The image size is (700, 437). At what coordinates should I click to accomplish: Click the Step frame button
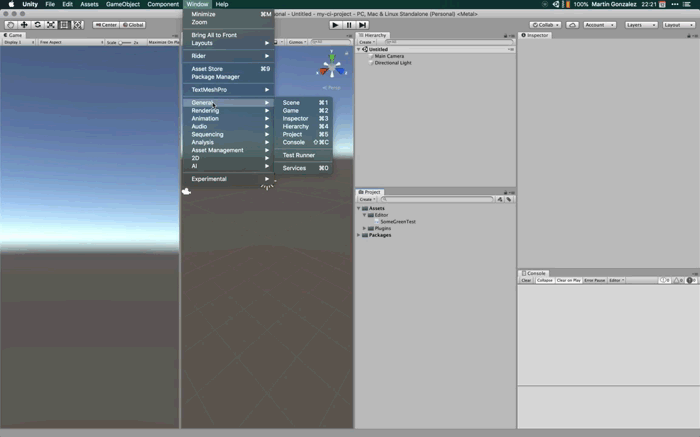pos(362,25)
